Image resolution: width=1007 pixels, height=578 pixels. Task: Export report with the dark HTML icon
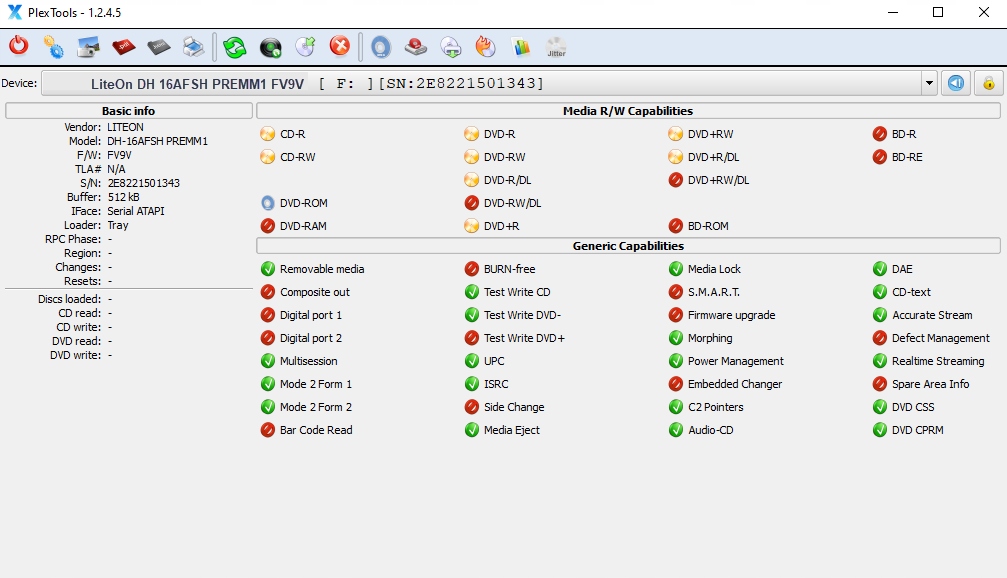click(159, 47)
